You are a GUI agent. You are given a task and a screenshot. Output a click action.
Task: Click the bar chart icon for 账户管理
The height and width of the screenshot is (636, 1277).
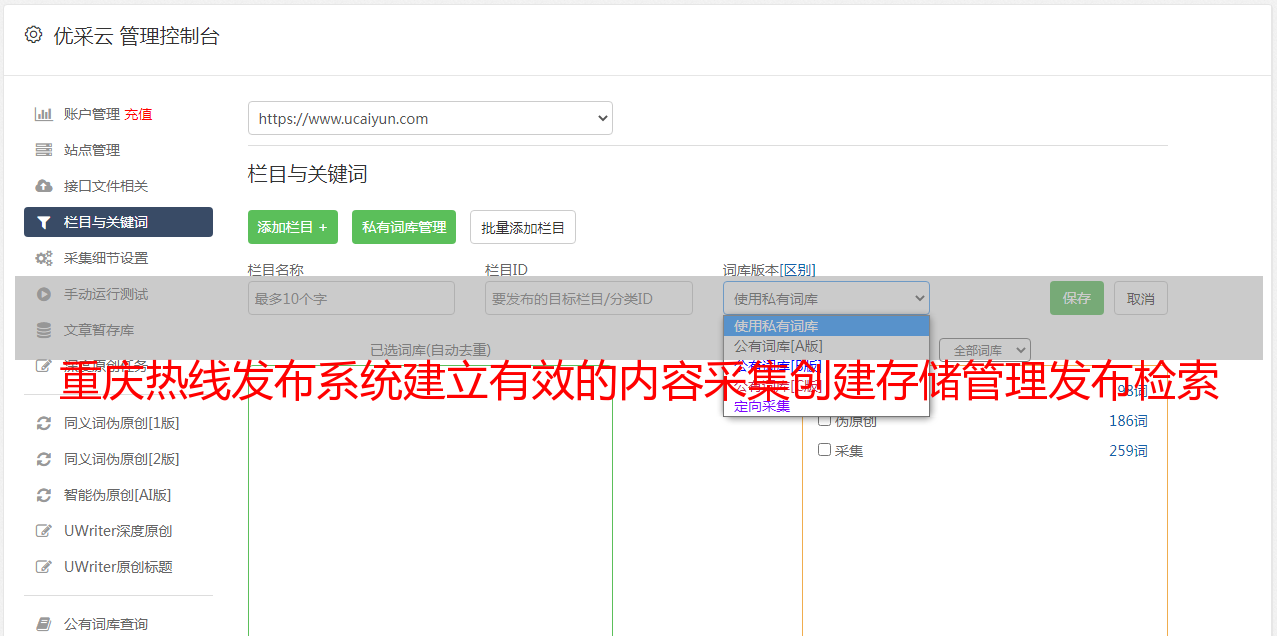click(43, 114)
